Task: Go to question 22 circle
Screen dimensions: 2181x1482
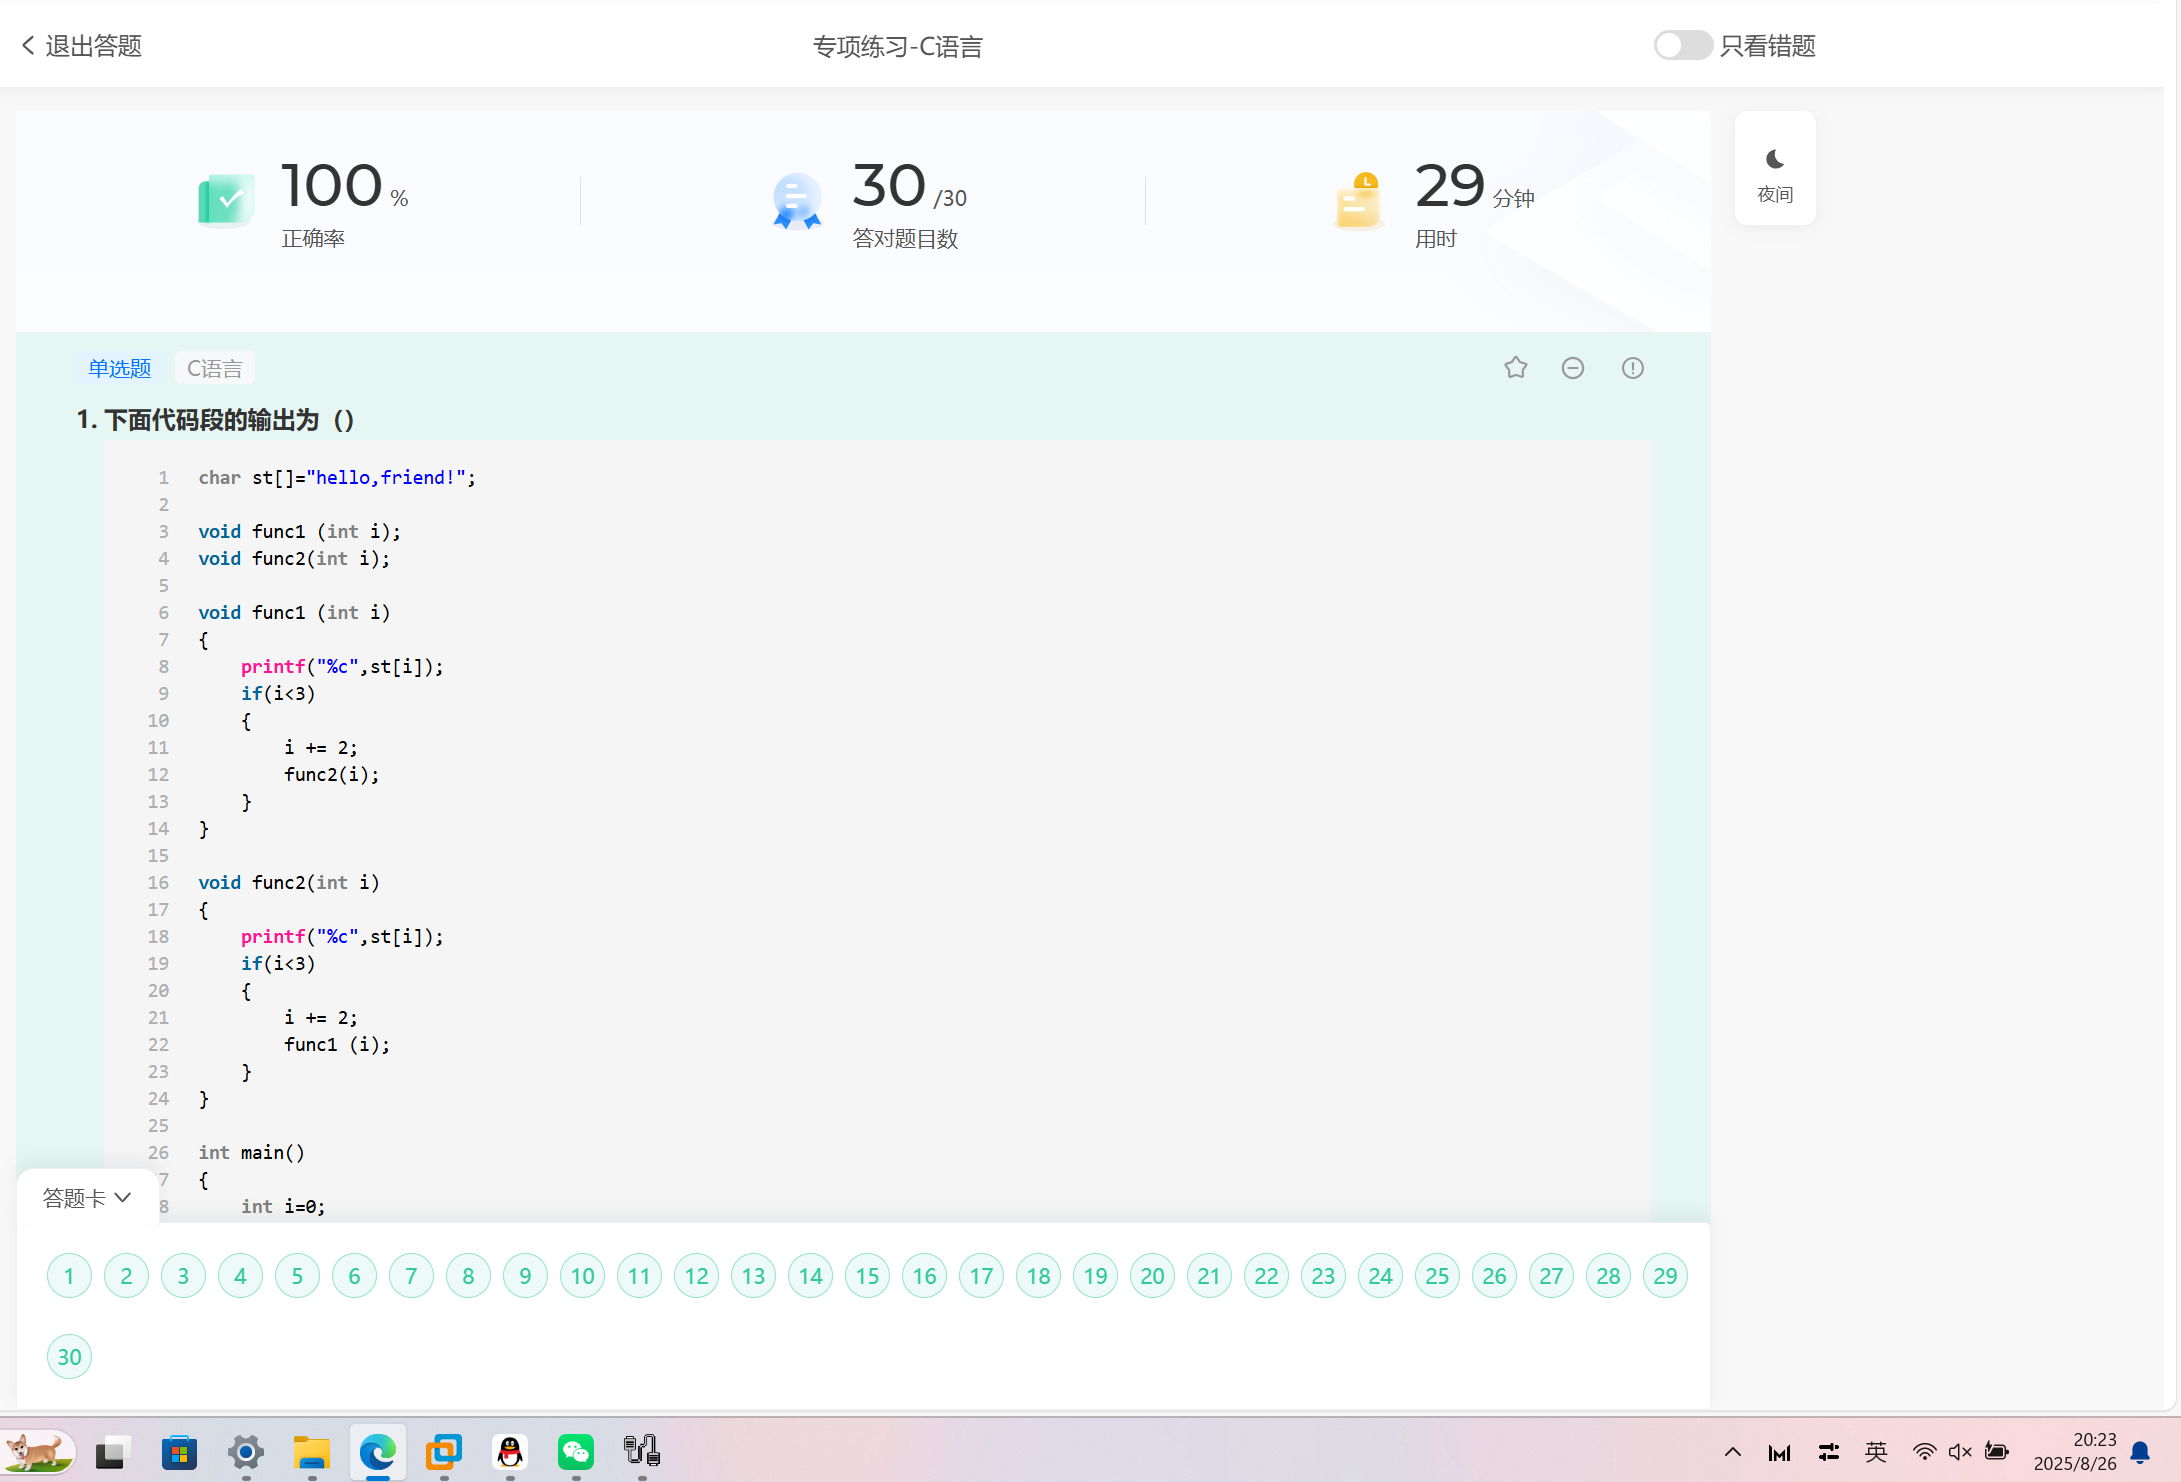Action: tap(1266, 1276)
